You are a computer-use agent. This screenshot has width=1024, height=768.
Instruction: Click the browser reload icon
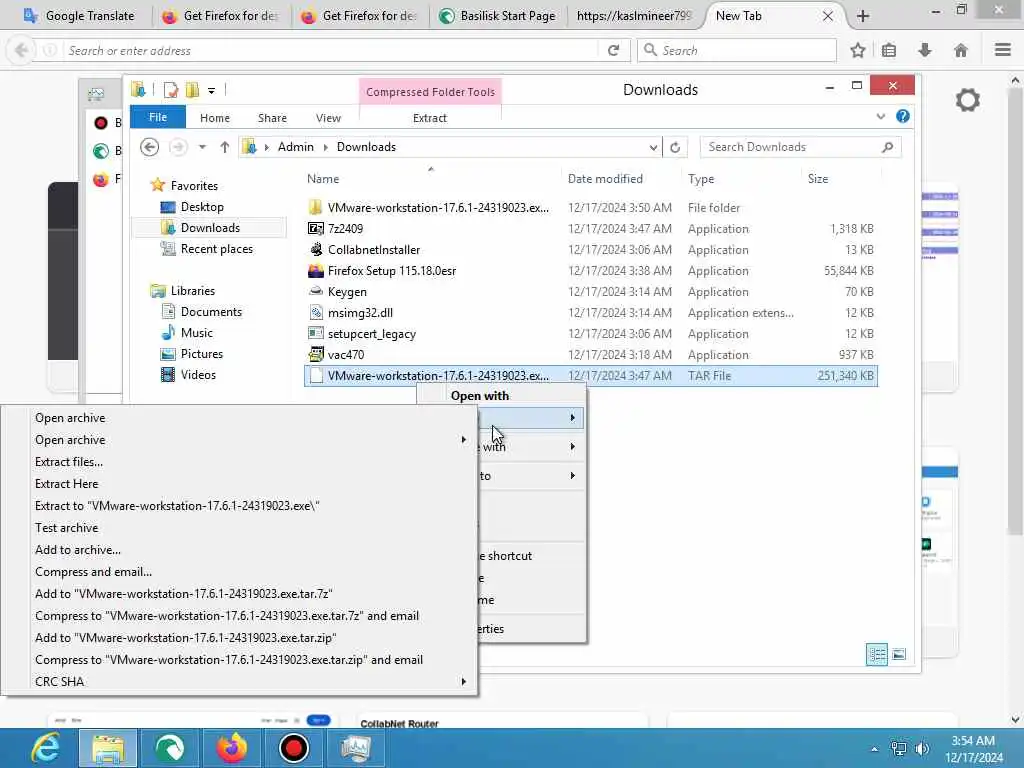coord(613,50)
